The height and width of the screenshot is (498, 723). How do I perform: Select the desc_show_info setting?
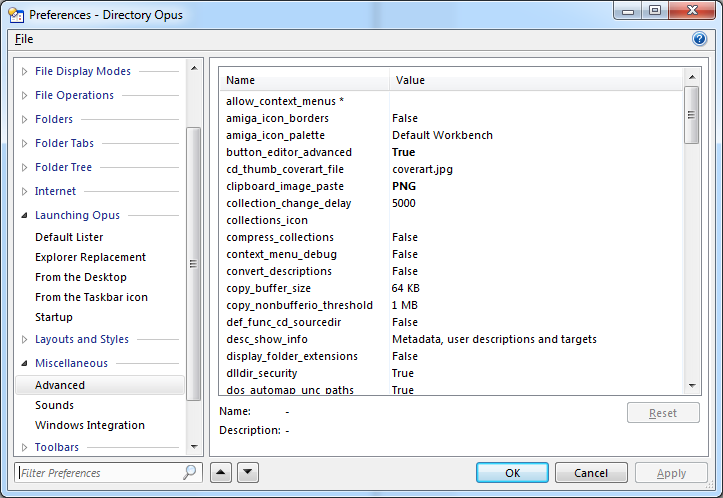[x=451, y=339]
